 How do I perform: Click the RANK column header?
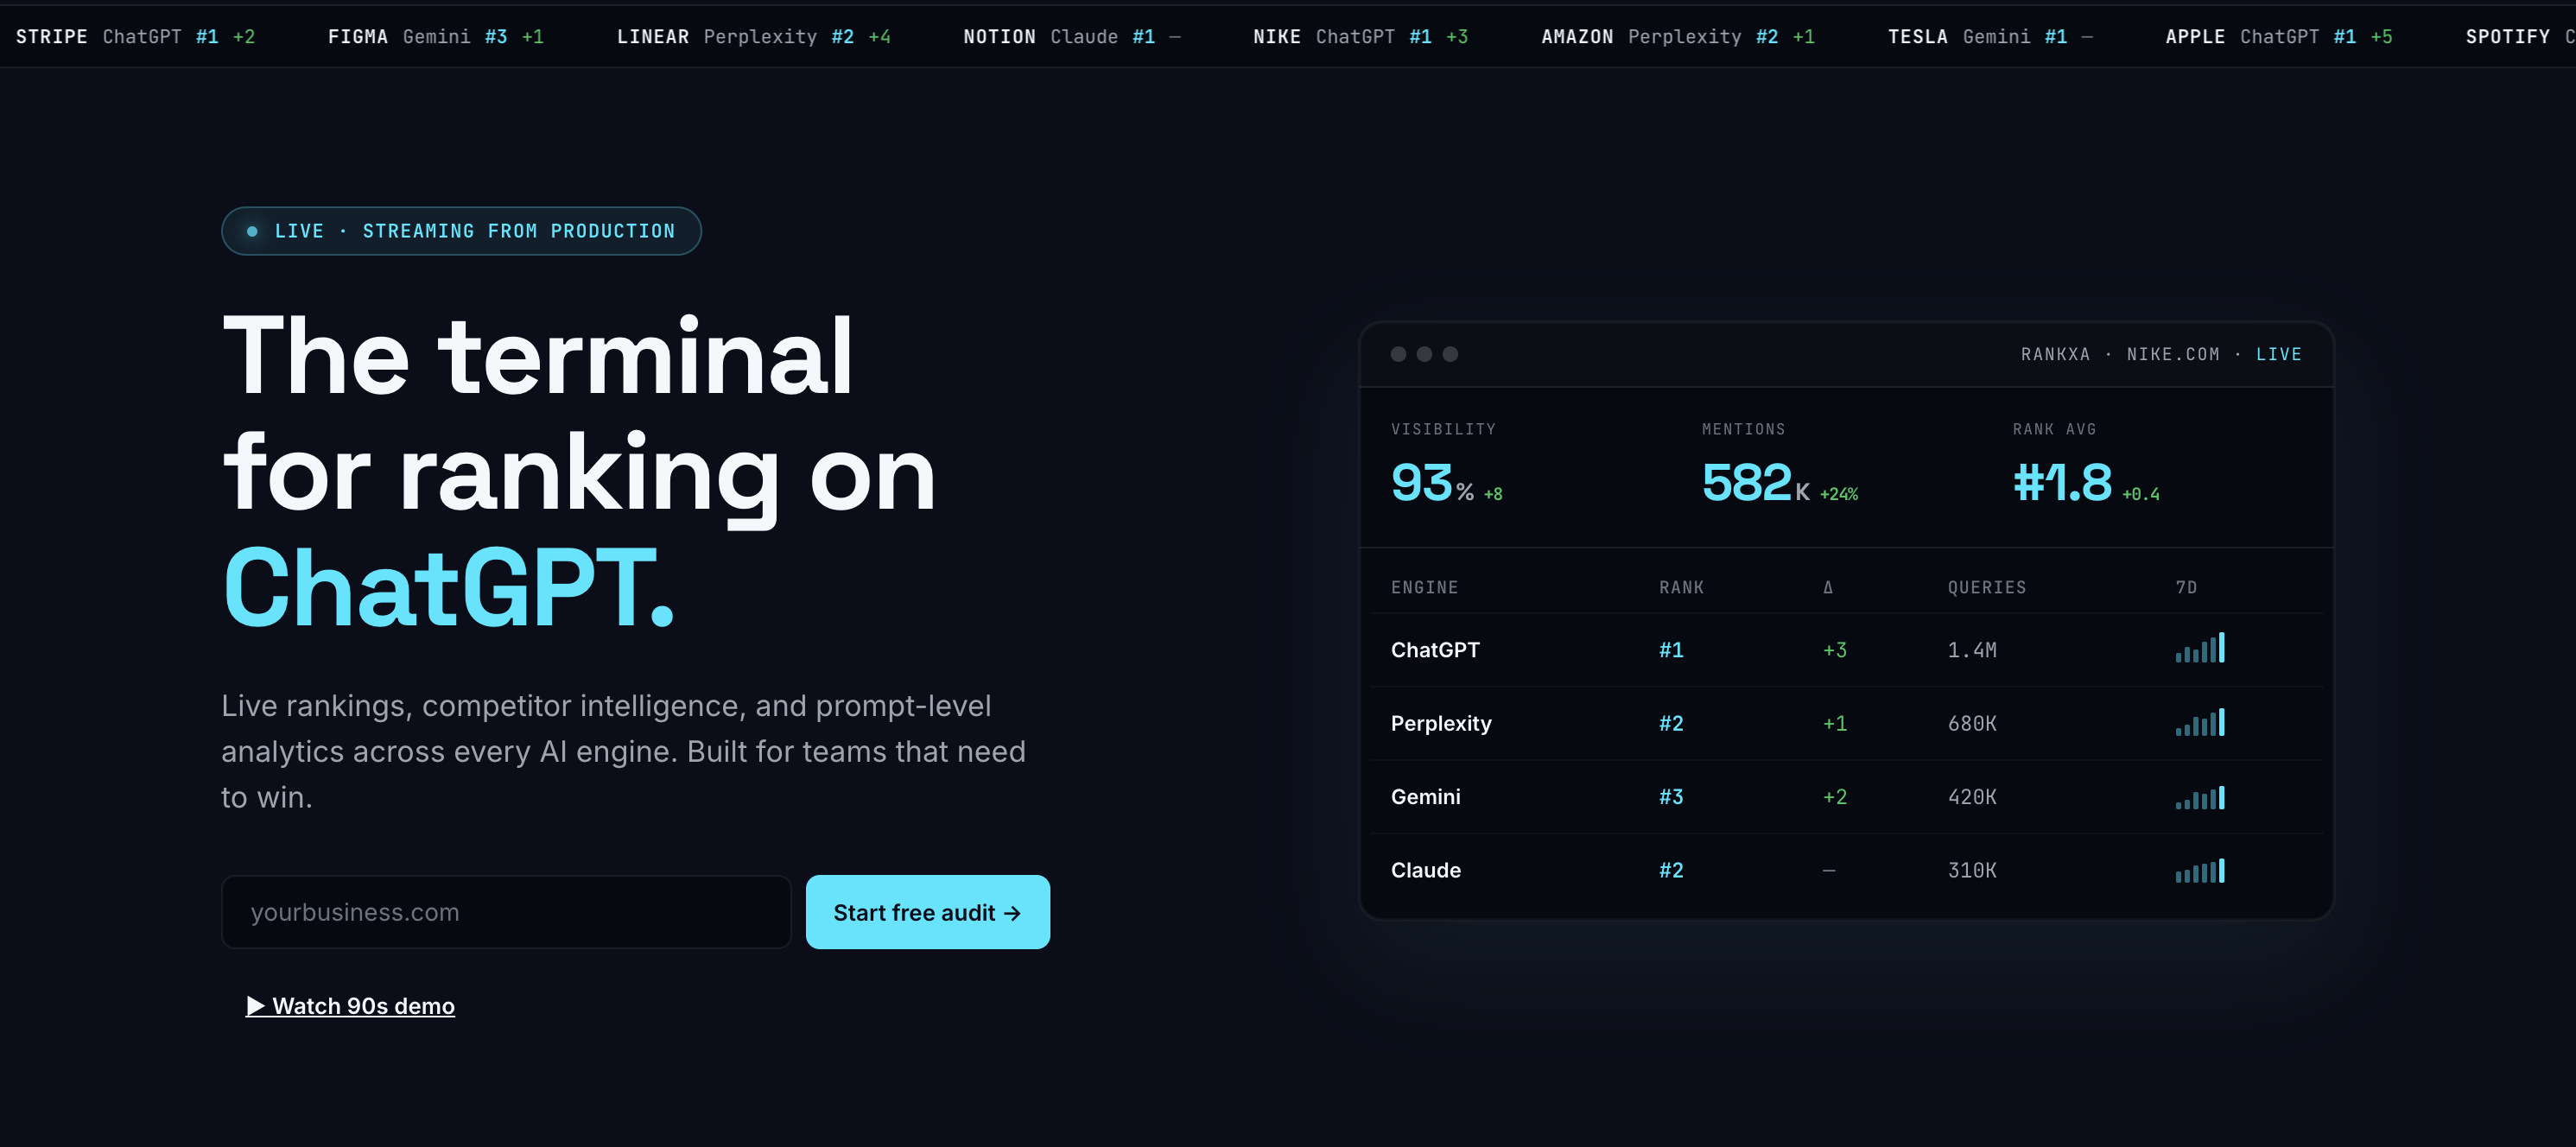click(x=1681, y=587)
